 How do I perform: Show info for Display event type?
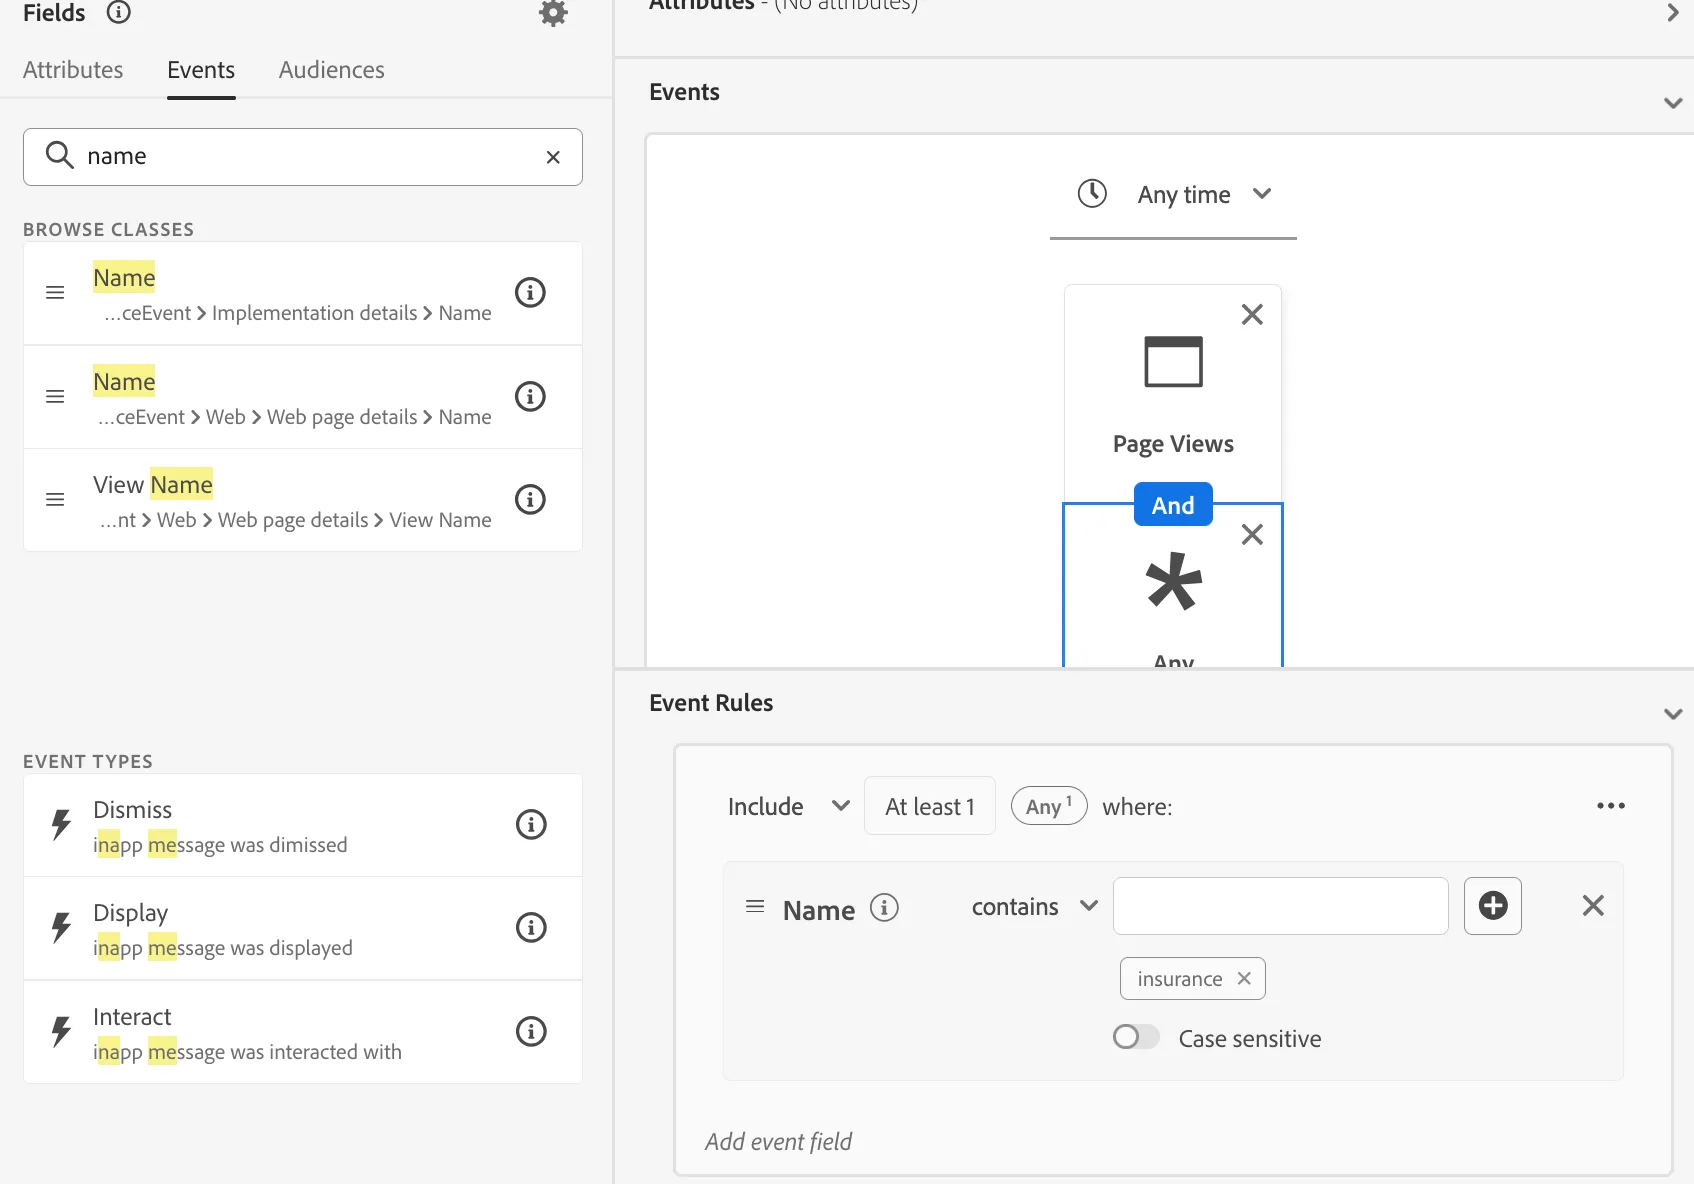coord(531,927)
